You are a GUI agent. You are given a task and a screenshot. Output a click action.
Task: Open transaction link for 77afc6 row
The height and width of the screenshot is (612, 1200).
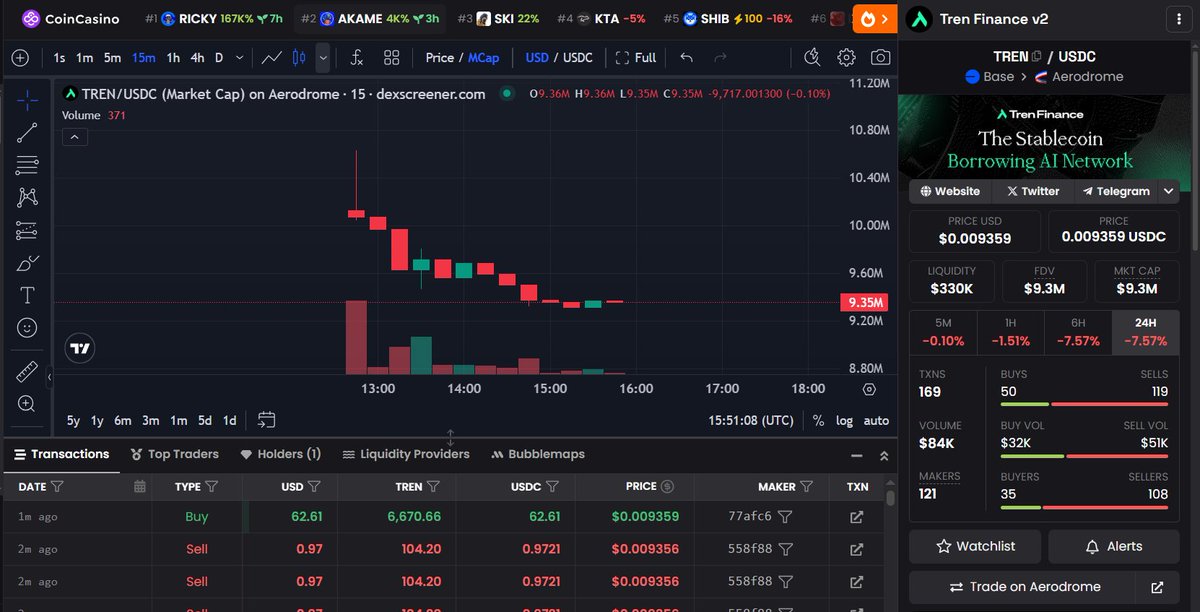tap(856, 517)
